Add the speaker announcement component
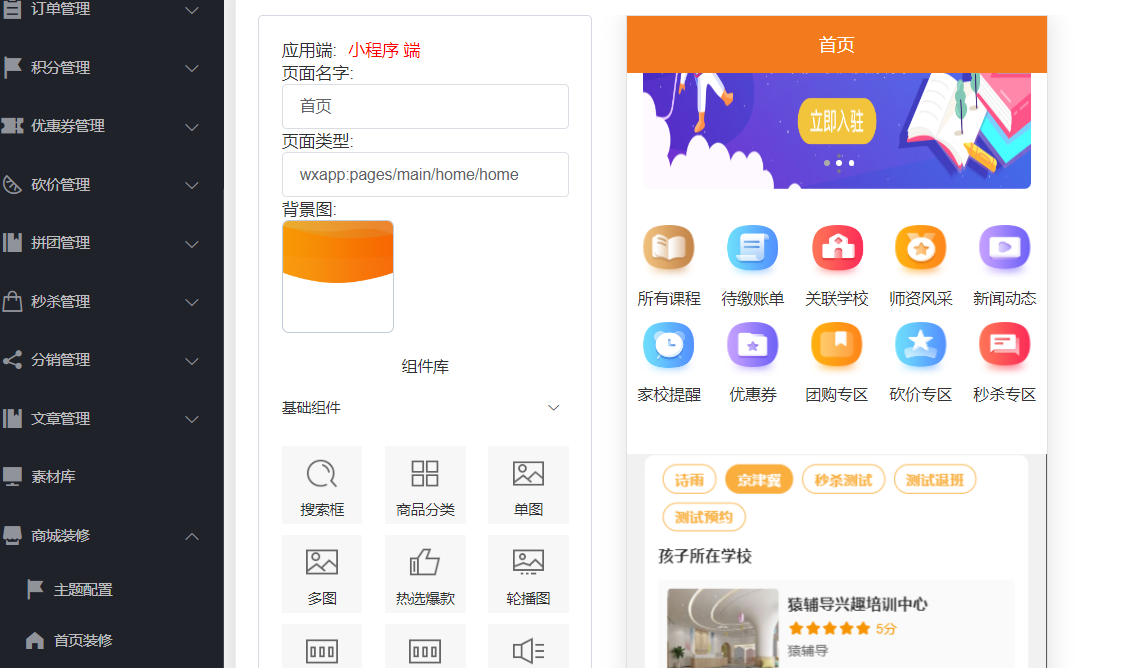This screenshot has height=668, width=1133. point(528,647)
